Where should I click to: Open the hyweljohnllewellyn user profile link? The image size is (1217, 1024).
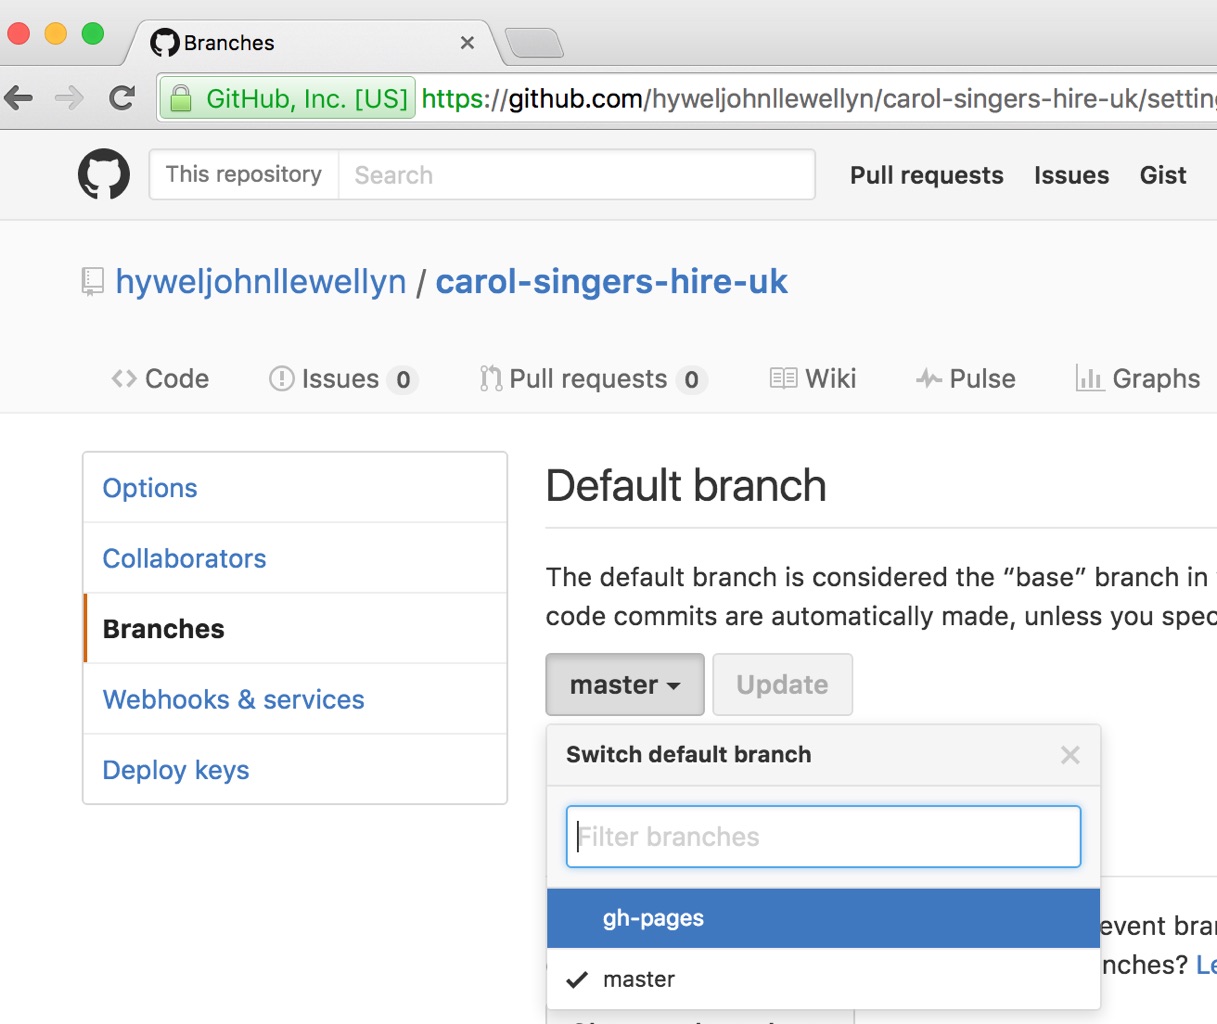tap(261, 282)
